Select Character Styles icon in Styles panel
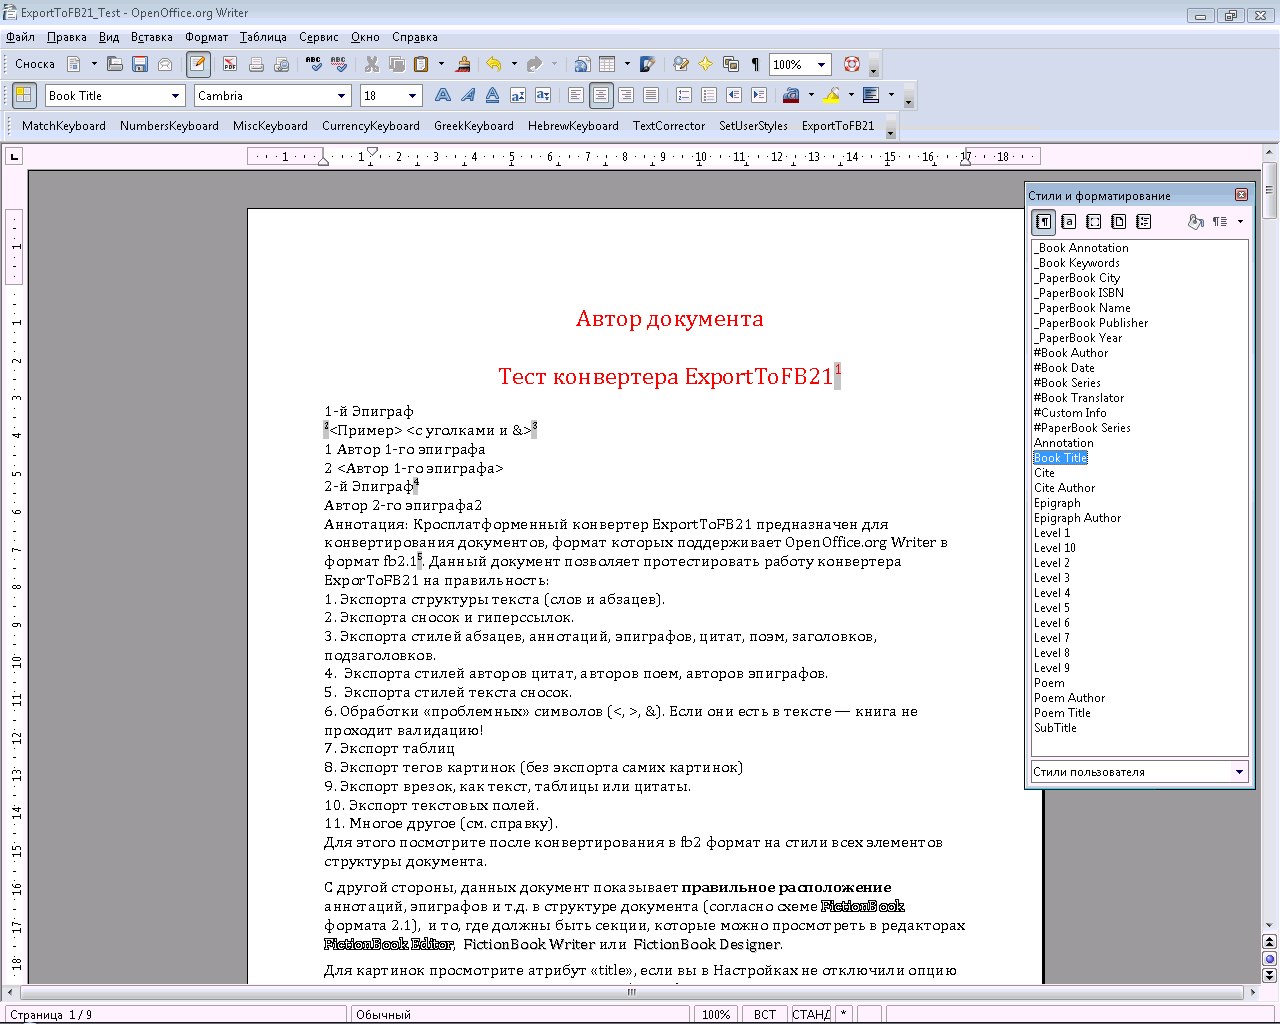Viewport: 1280px width, 1024px height. [1069, 221]
